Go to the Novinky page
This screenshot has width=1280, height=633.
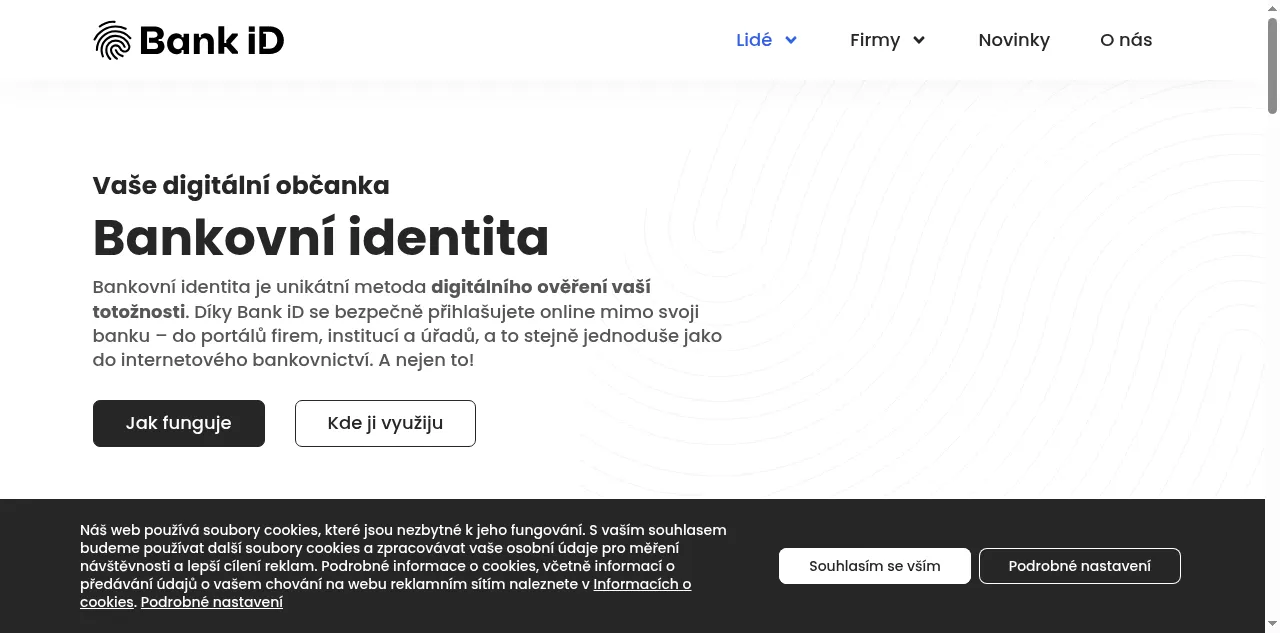(1014, 40)
